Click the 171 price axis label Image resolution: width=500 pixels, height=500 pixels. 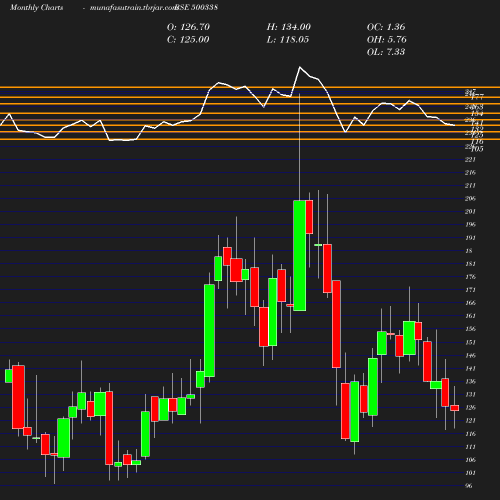pos(470,290)
